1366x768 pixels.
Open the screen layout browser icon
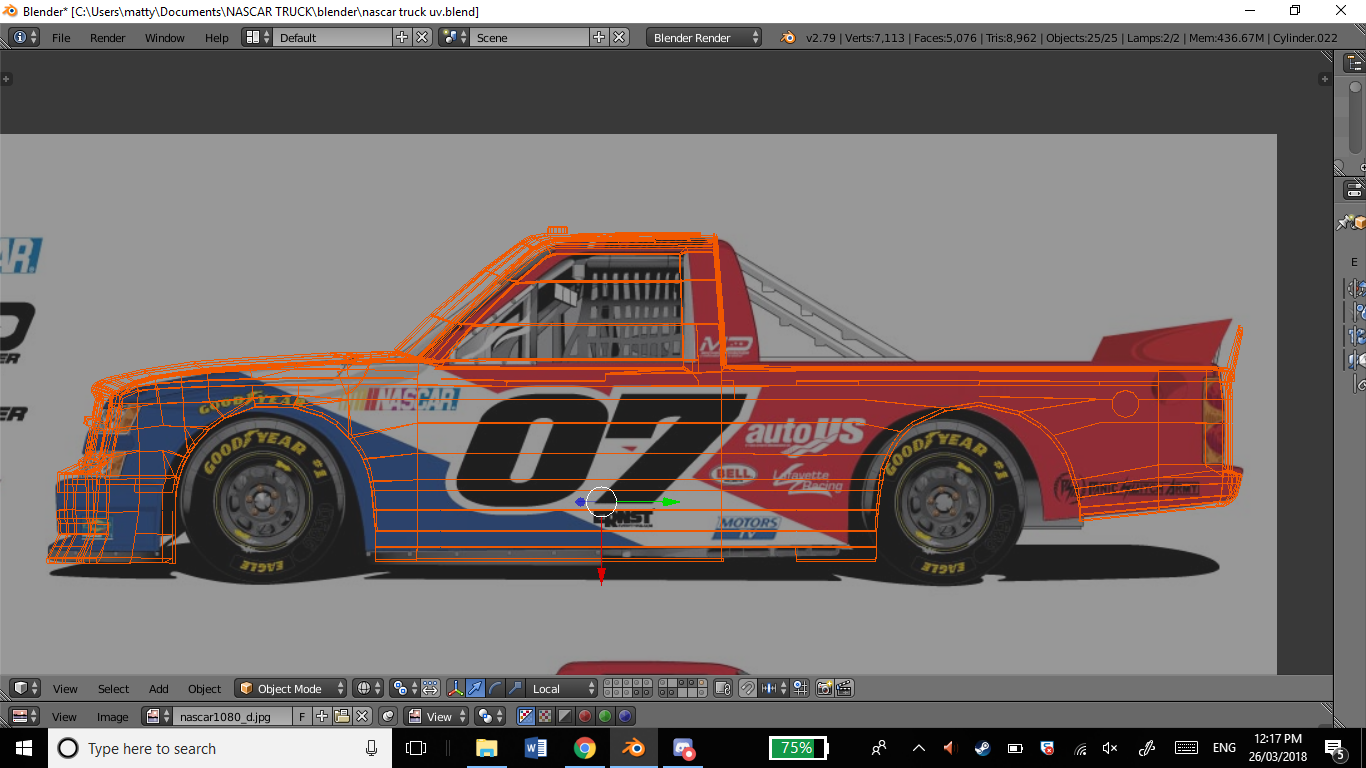pos(257,37)
